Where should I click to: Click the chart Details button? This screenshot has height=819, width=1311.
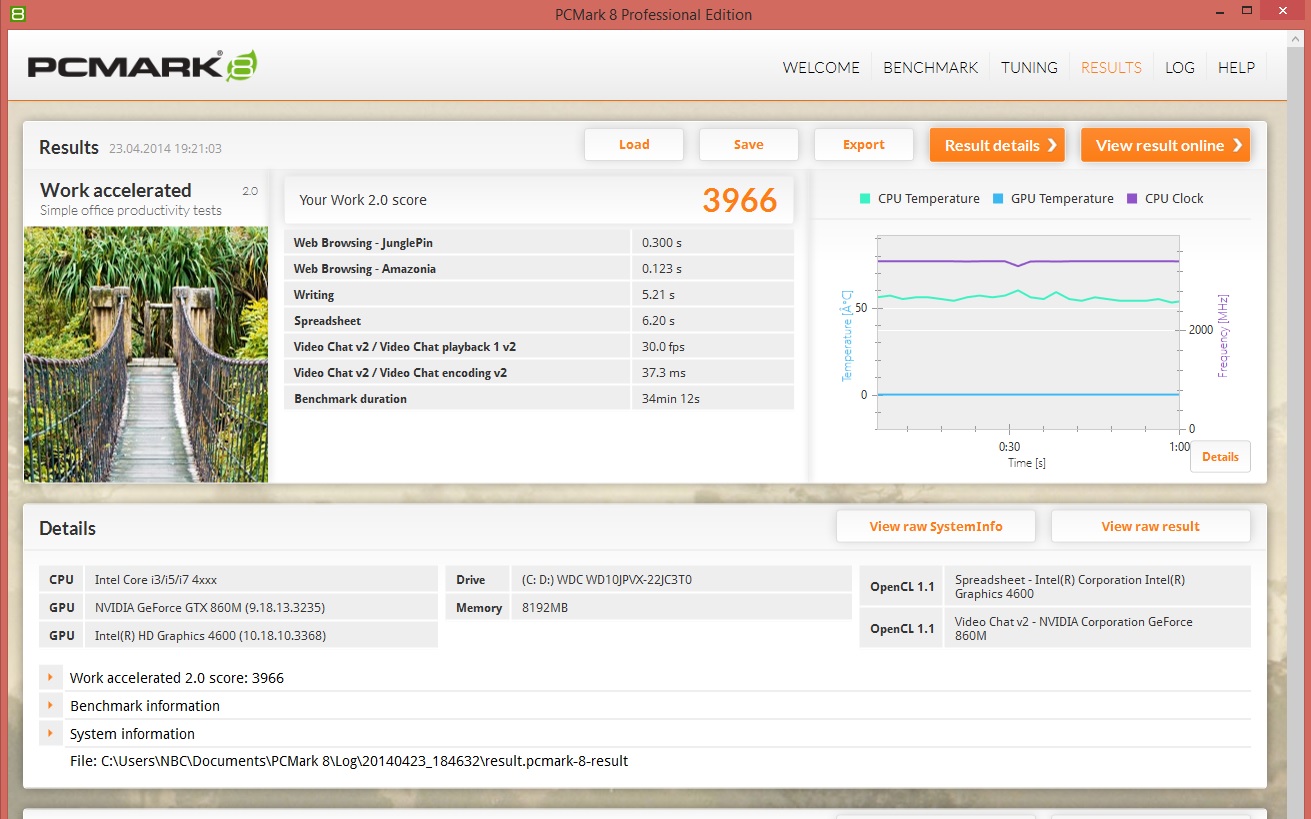click(x=1220, y=456)
